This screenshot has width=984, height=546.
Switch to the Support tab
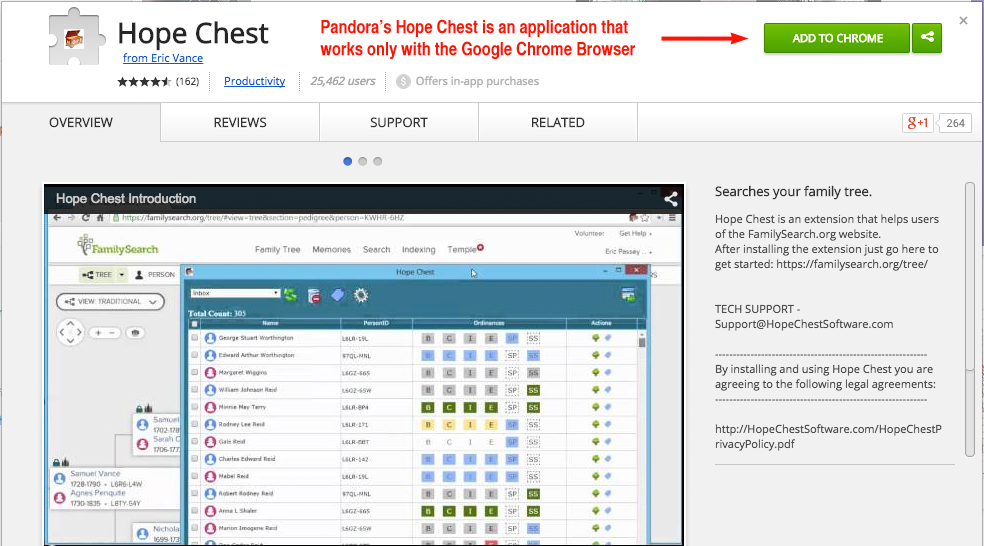398,122
